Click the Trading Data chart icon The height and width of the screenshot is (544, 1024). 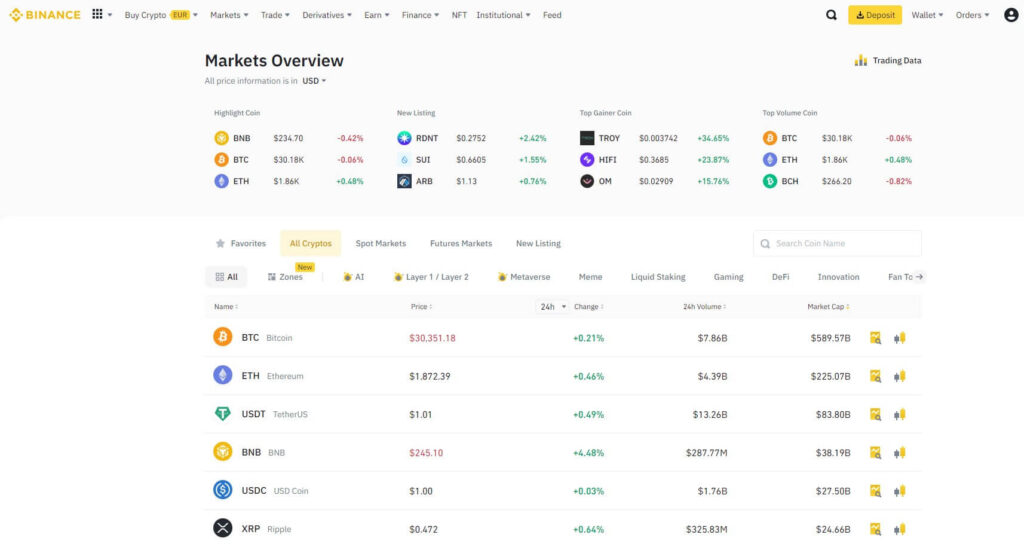(861, 60)
